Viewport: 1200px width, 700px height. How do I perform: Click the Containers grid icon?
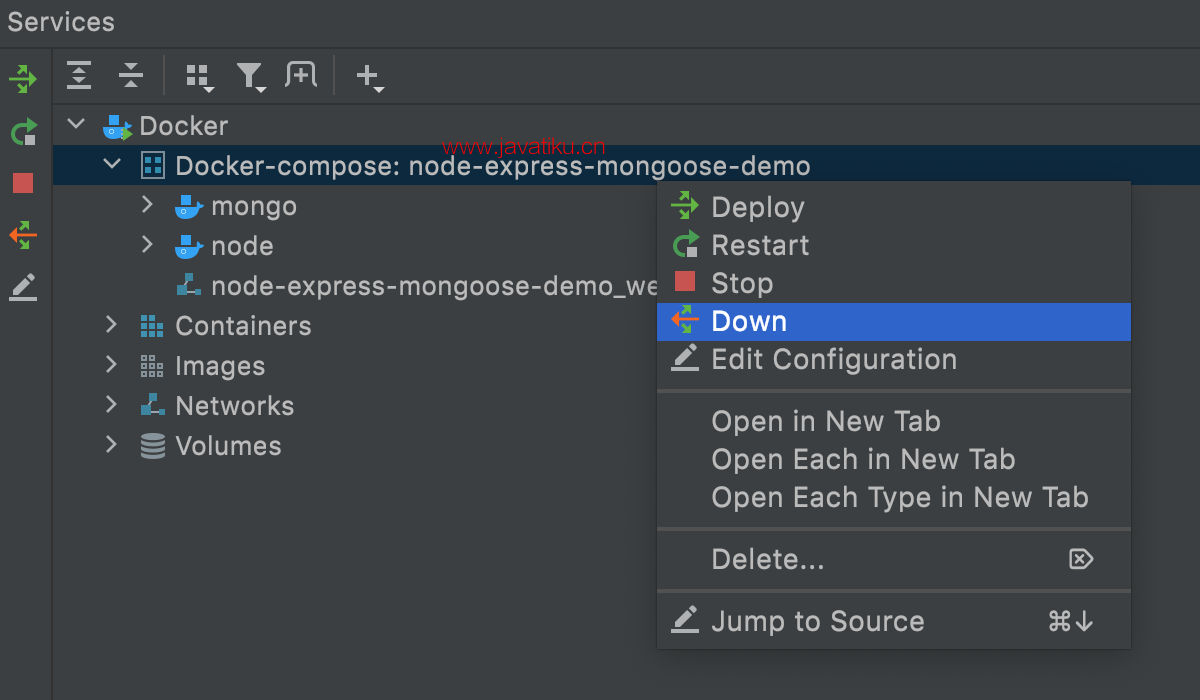pos(152,325)
